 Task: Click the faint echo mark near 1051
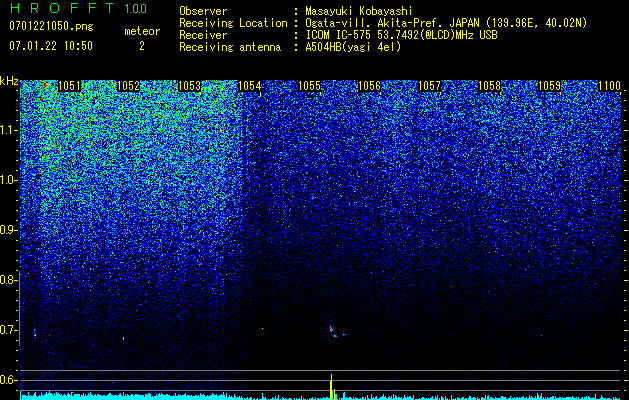coord(35,333)
